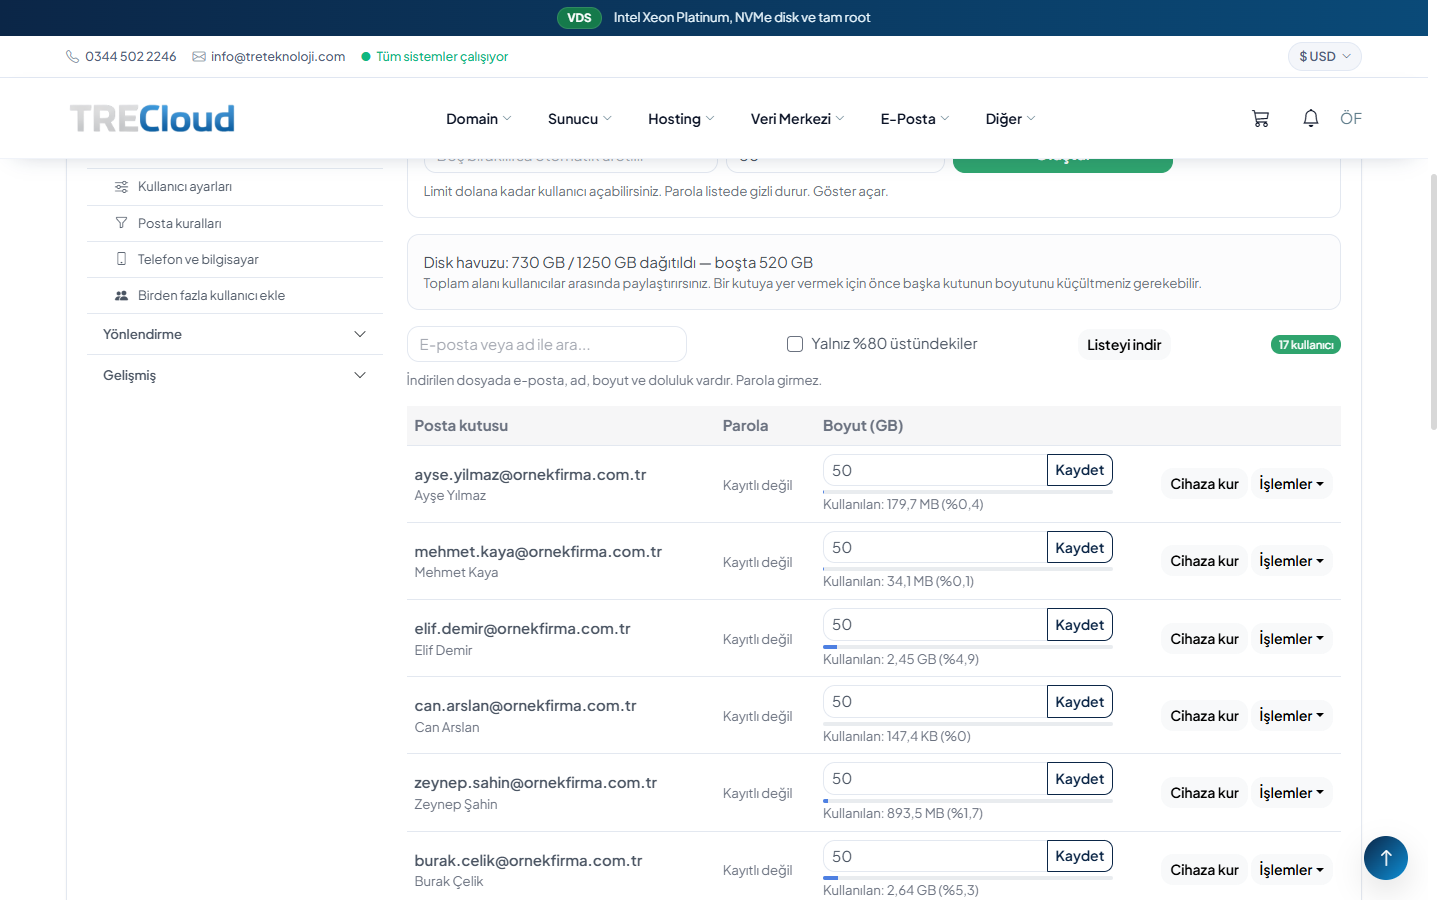
Task: Click the green system status dot
Action: coord(366,57)
